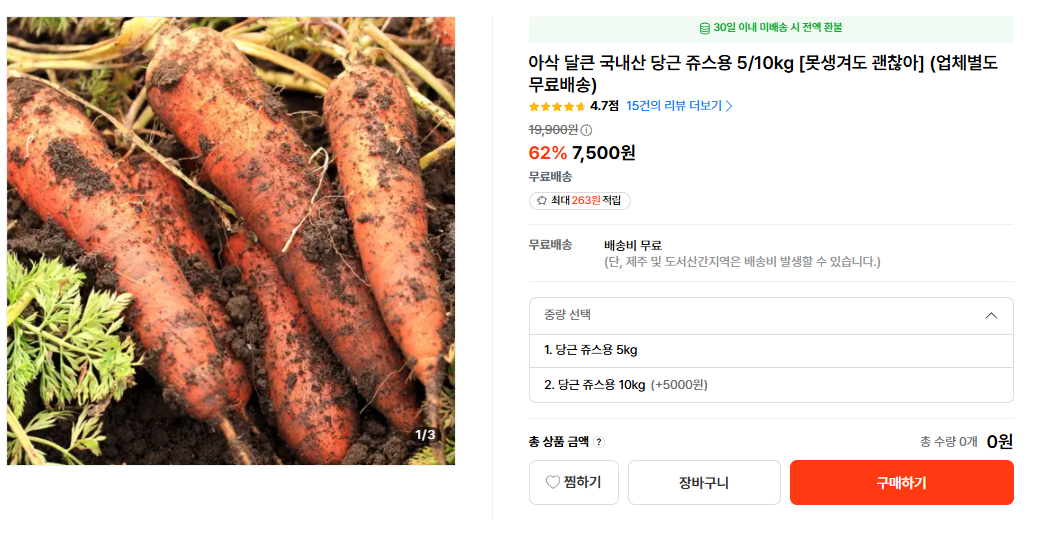The height and width of the screenshot is (549, 1039).
Task: Click the info icon beside original price 19,900원
Action: coord(587,130)
